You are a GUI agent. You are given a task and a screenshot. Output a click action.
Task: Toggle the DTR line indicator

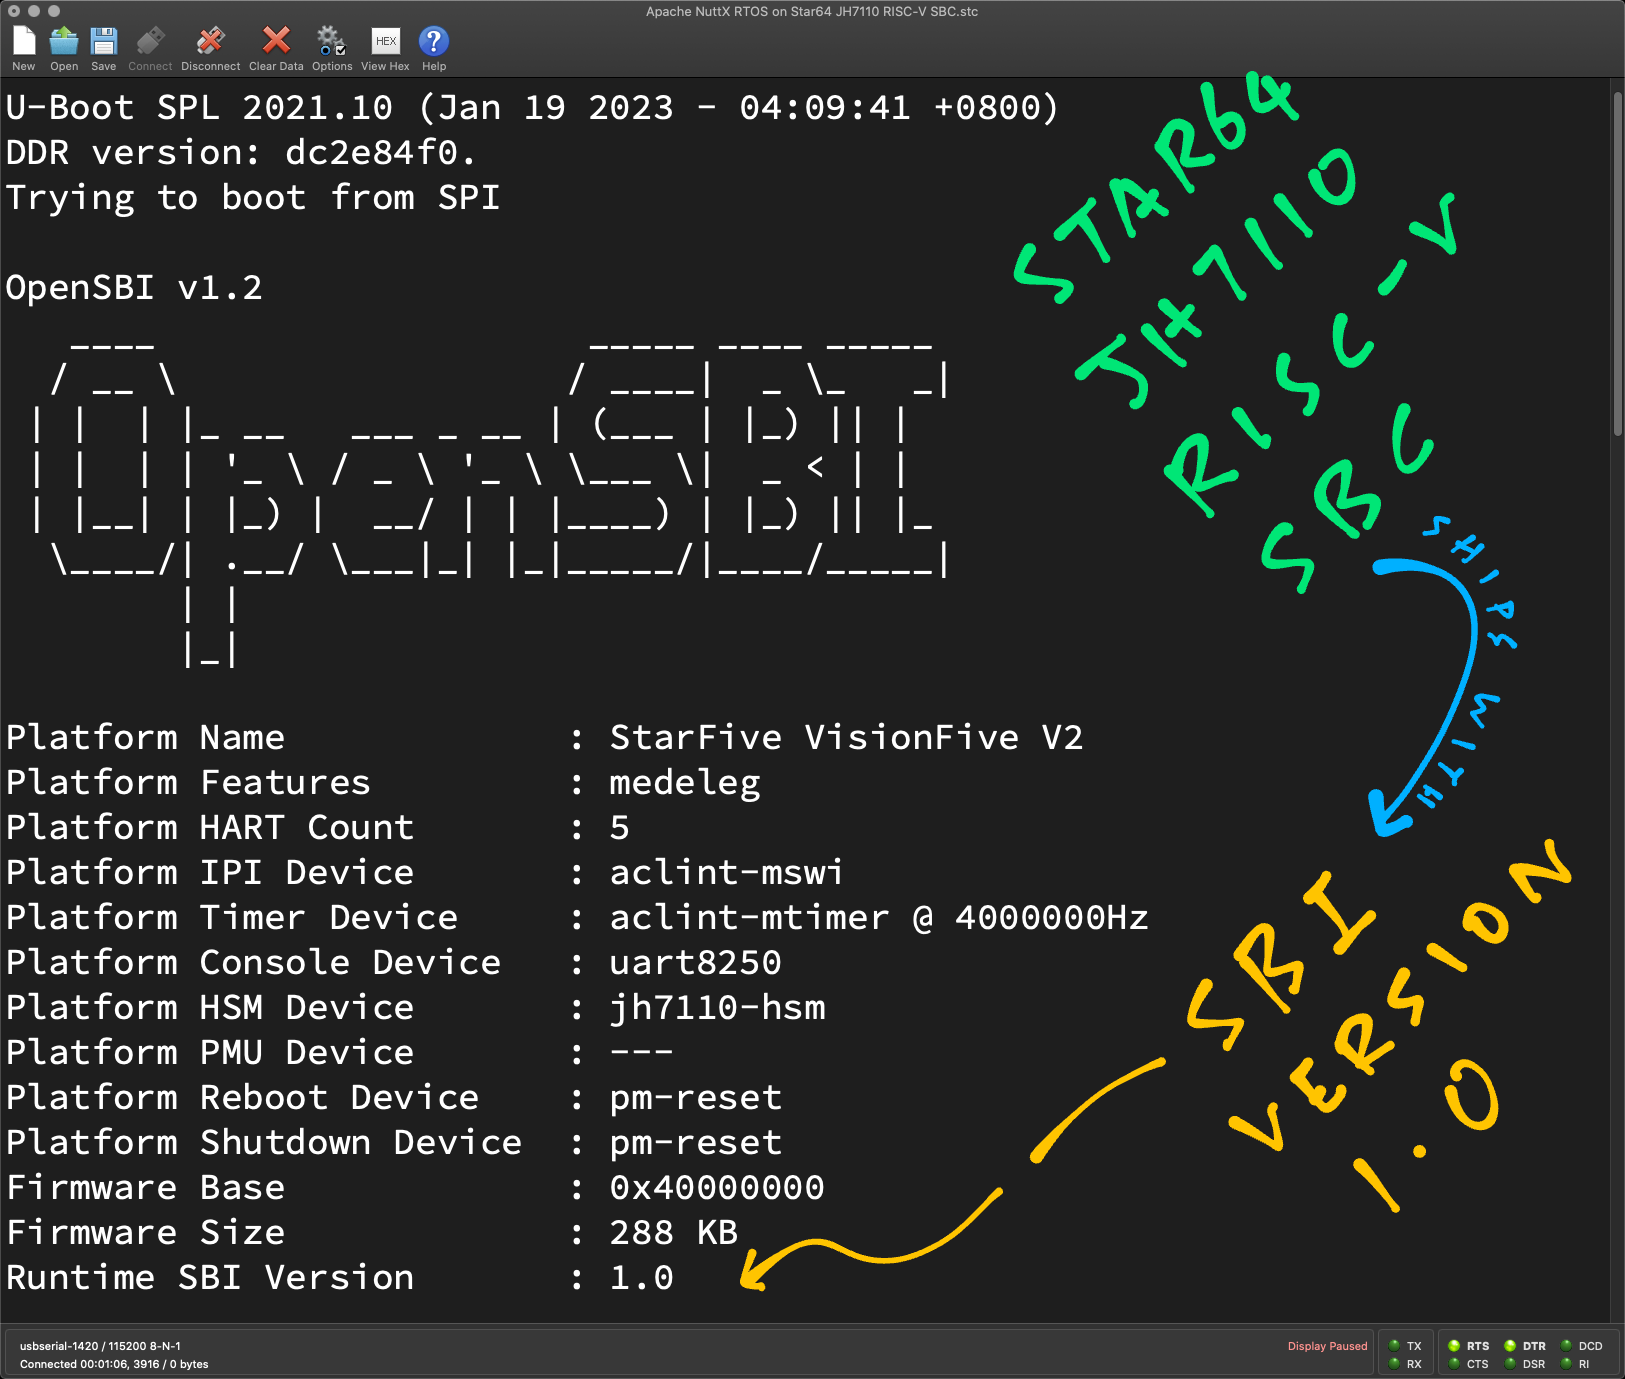point(1510,1345)
